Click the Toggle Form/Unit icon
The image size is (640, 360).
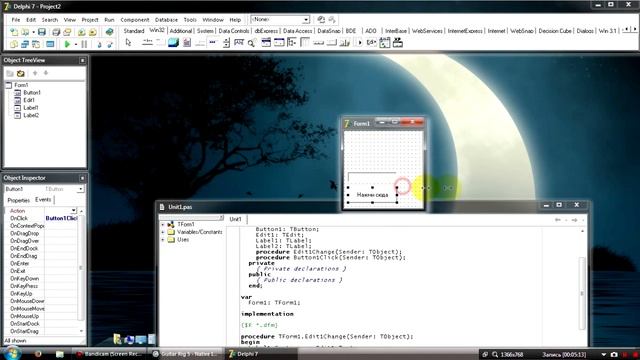coord(36,44)
